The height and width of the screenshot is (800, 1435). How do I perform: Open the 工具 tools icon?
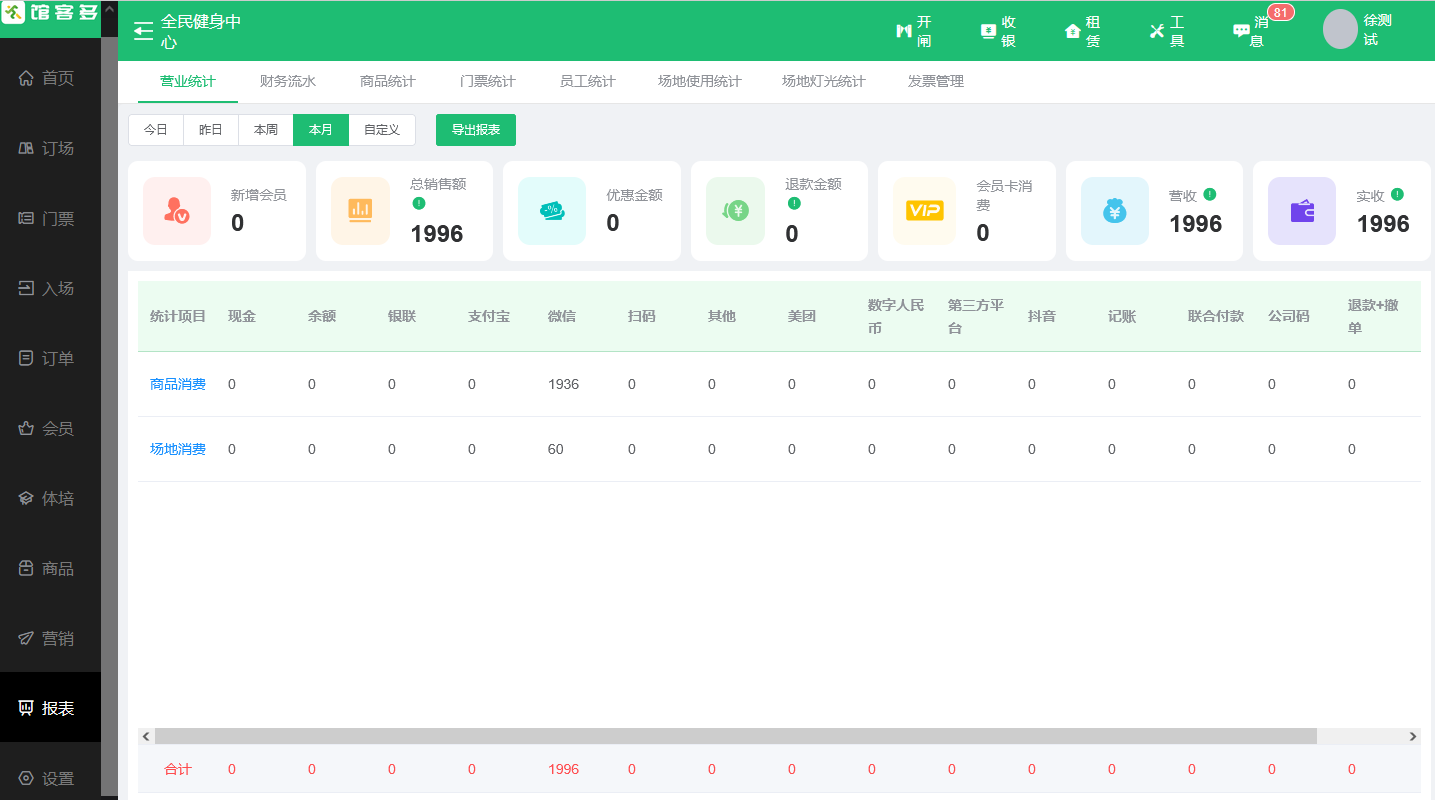tap(1157, 31)
